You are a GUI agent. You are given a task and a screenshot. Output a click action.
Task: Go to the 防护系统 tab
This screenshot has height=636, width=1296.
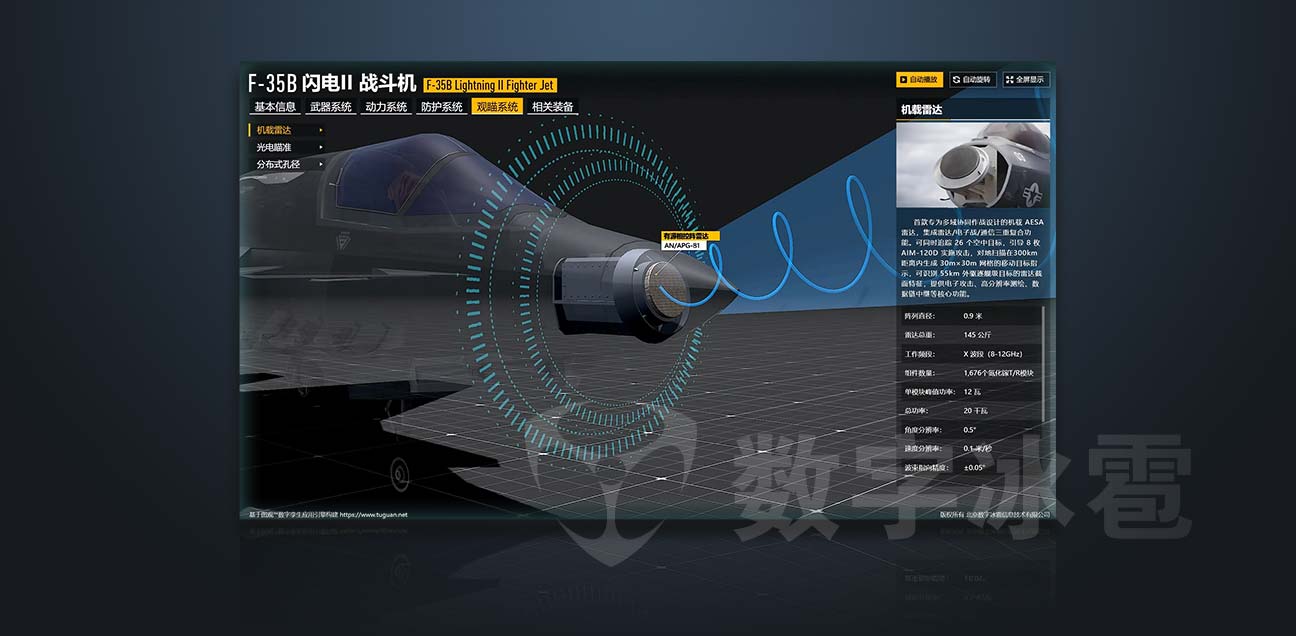pyautogui.click(x=441, y=107)
